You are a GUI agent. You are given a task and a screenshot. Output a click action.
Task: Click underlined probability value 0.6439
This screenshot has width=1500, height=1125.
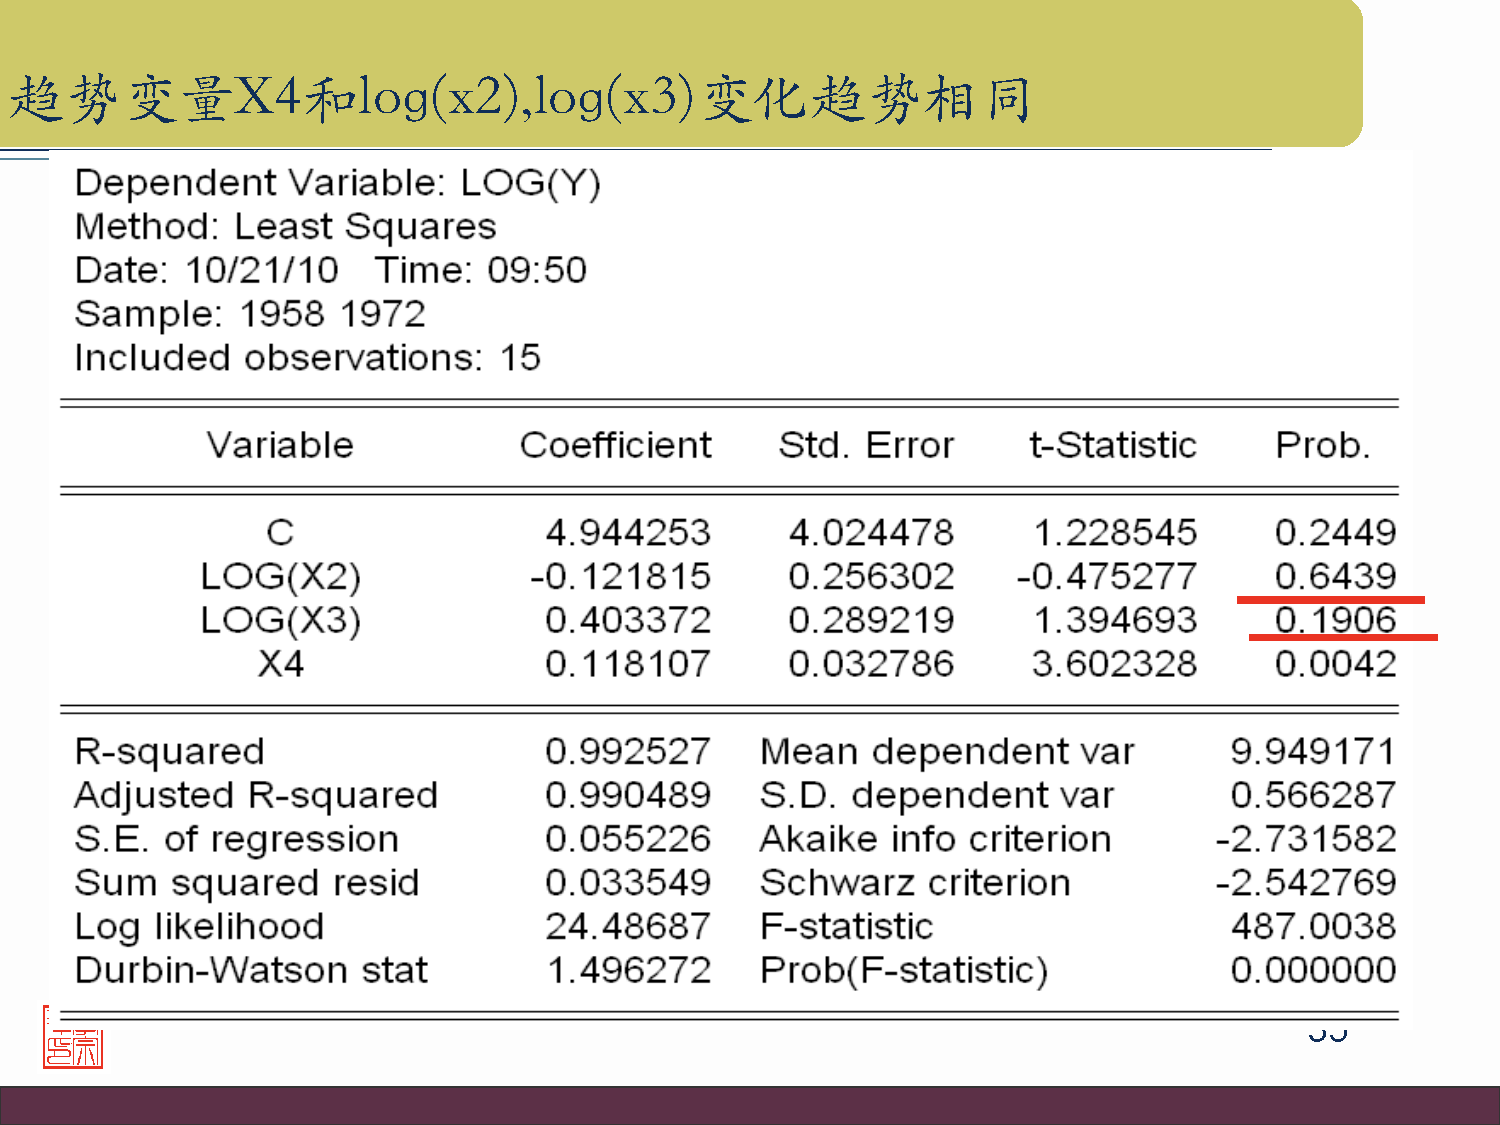pyautogui.click(x=1335, y=577)
